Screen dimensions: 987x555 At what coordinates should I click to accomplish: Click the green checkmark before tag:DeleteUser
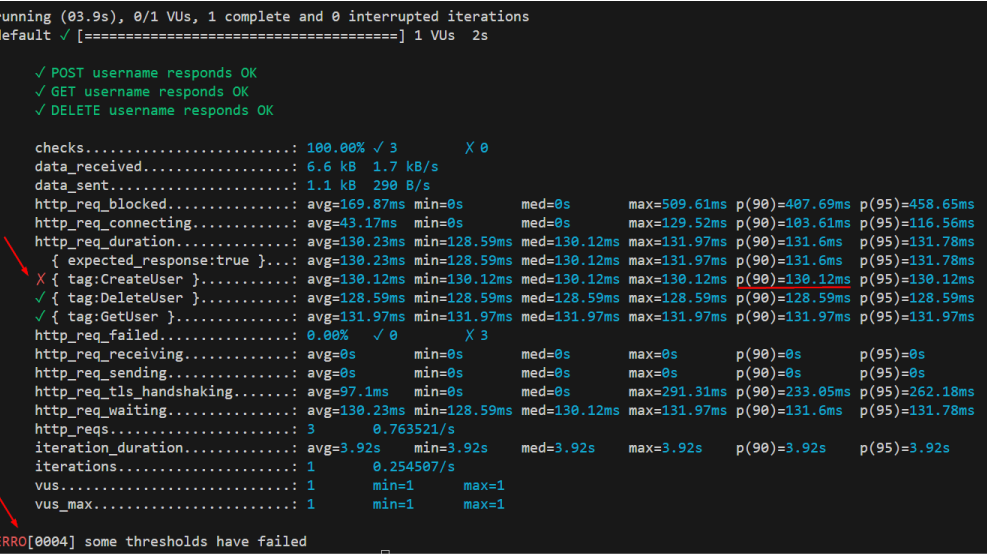pos(40,298)
